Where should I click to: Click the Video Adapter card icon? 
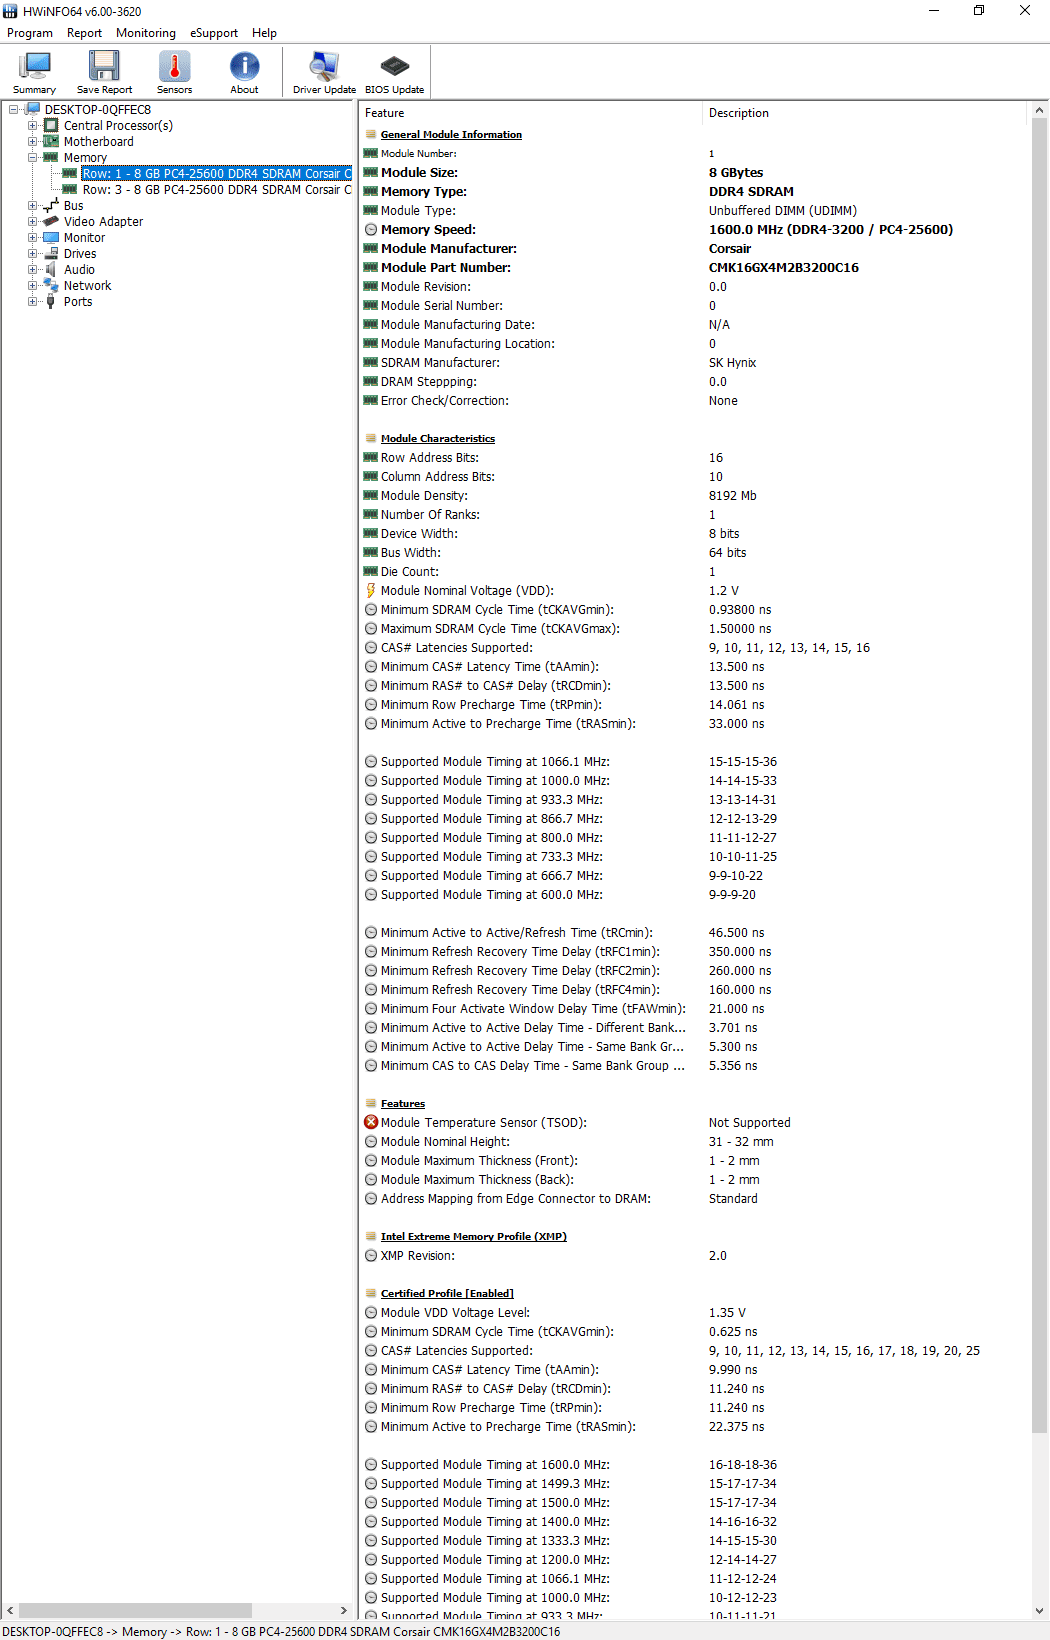(x=51, y=222)
